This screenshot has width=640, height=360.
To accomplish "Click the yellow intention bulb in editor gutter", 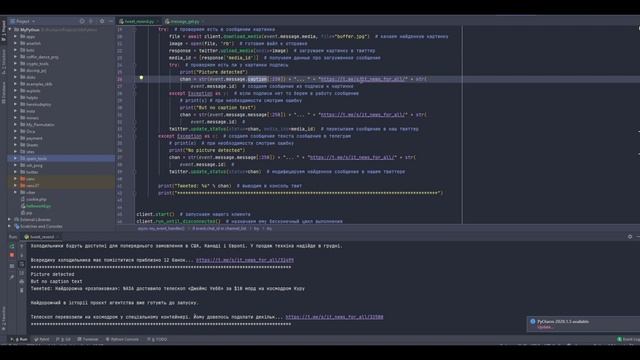I will point(141,78).
